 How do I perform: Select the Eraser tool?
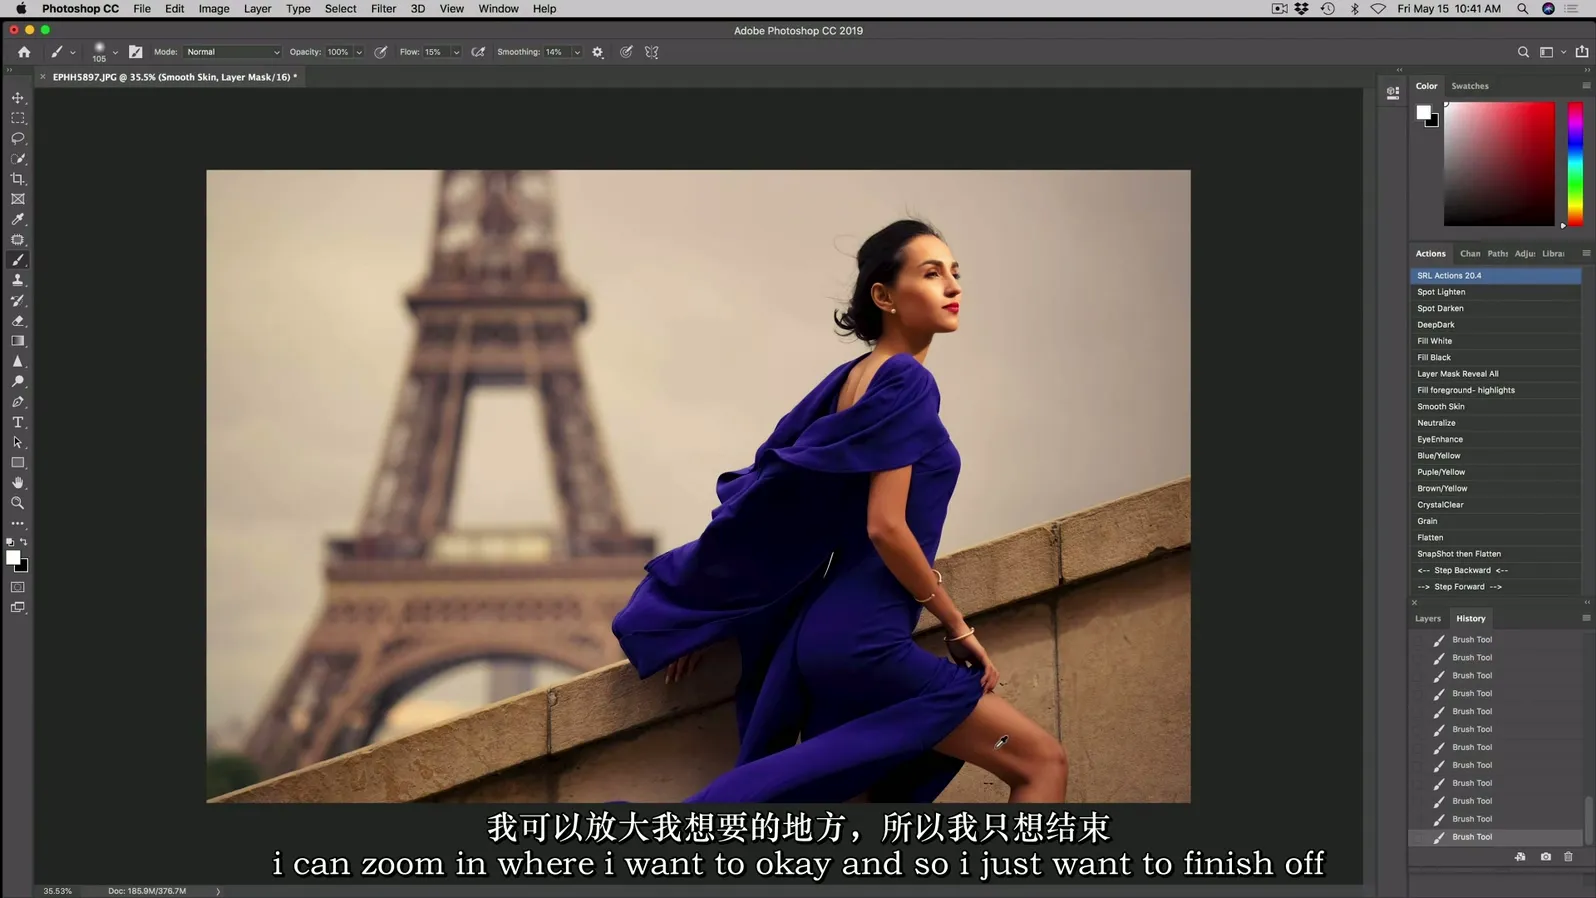pos(18,321)
